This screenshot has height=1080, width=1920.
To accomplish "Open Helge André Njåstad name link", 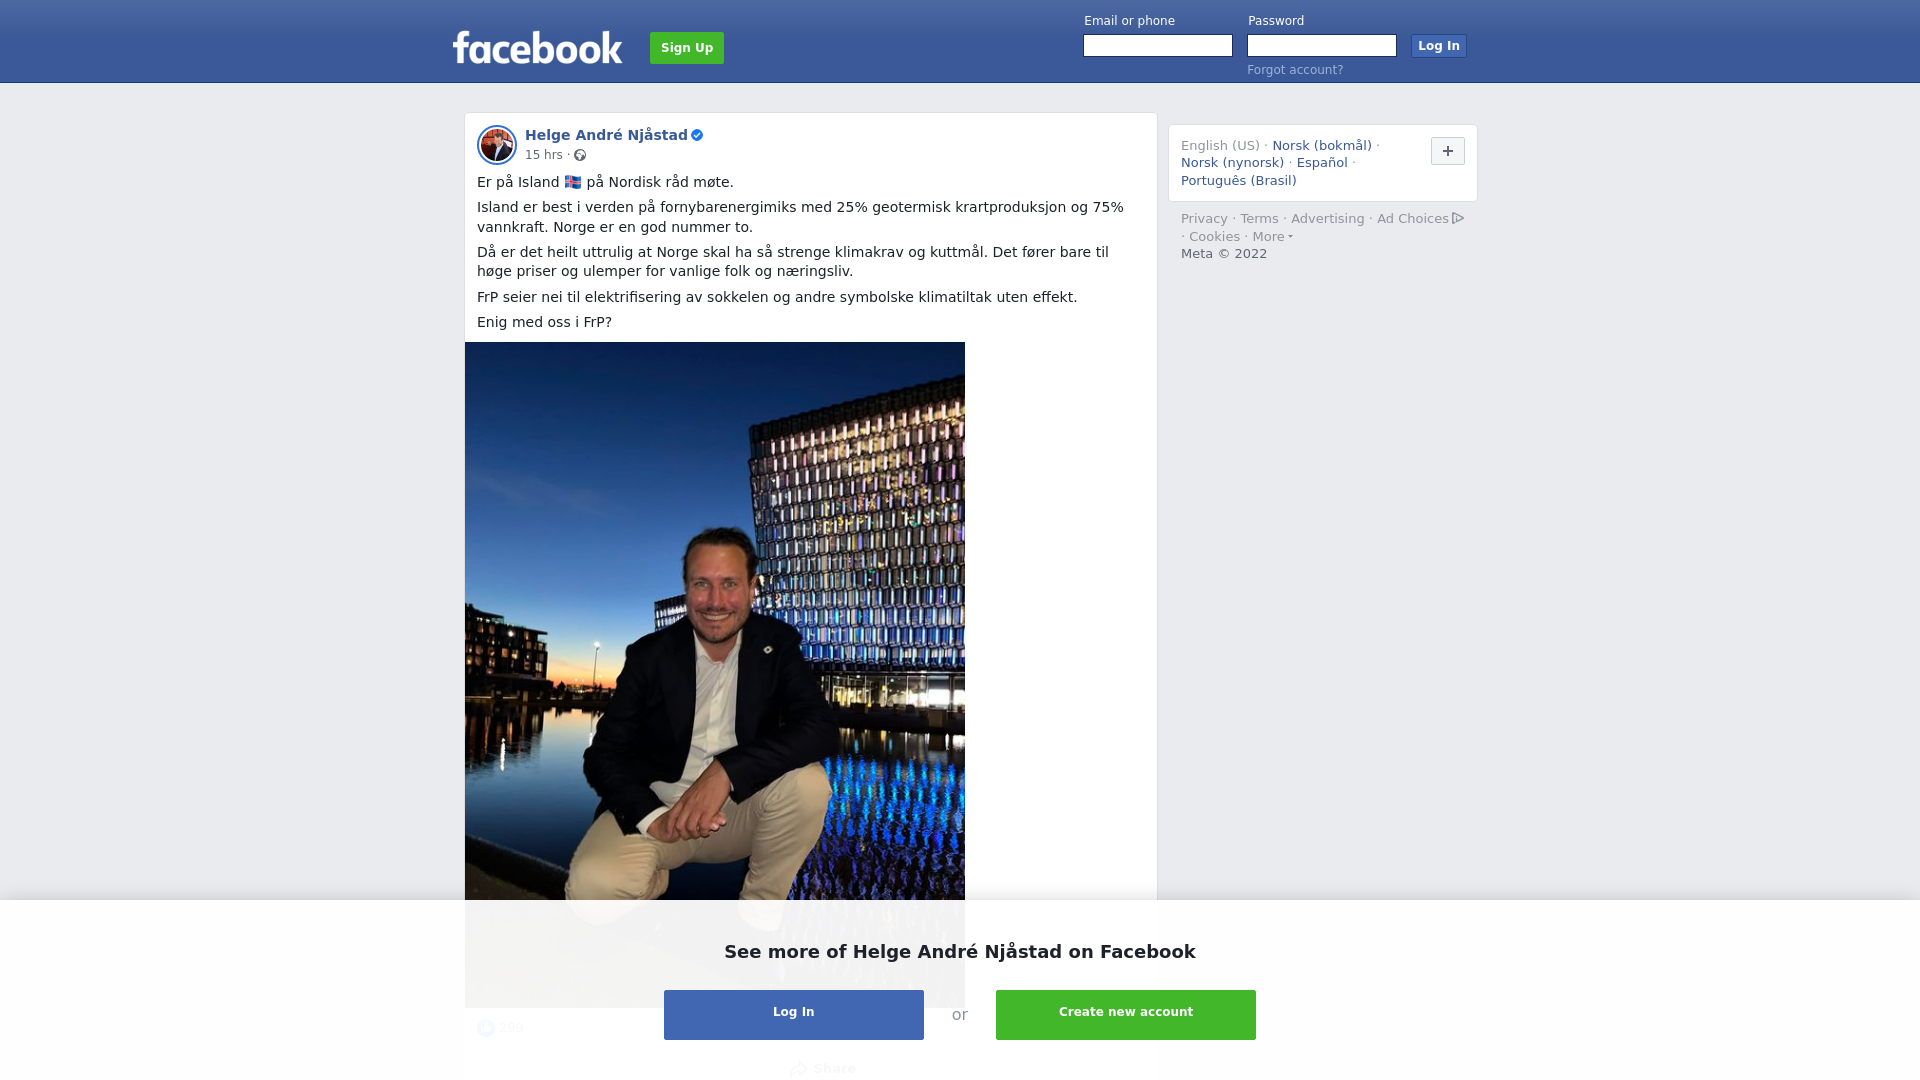I will (x=606, y=135).
